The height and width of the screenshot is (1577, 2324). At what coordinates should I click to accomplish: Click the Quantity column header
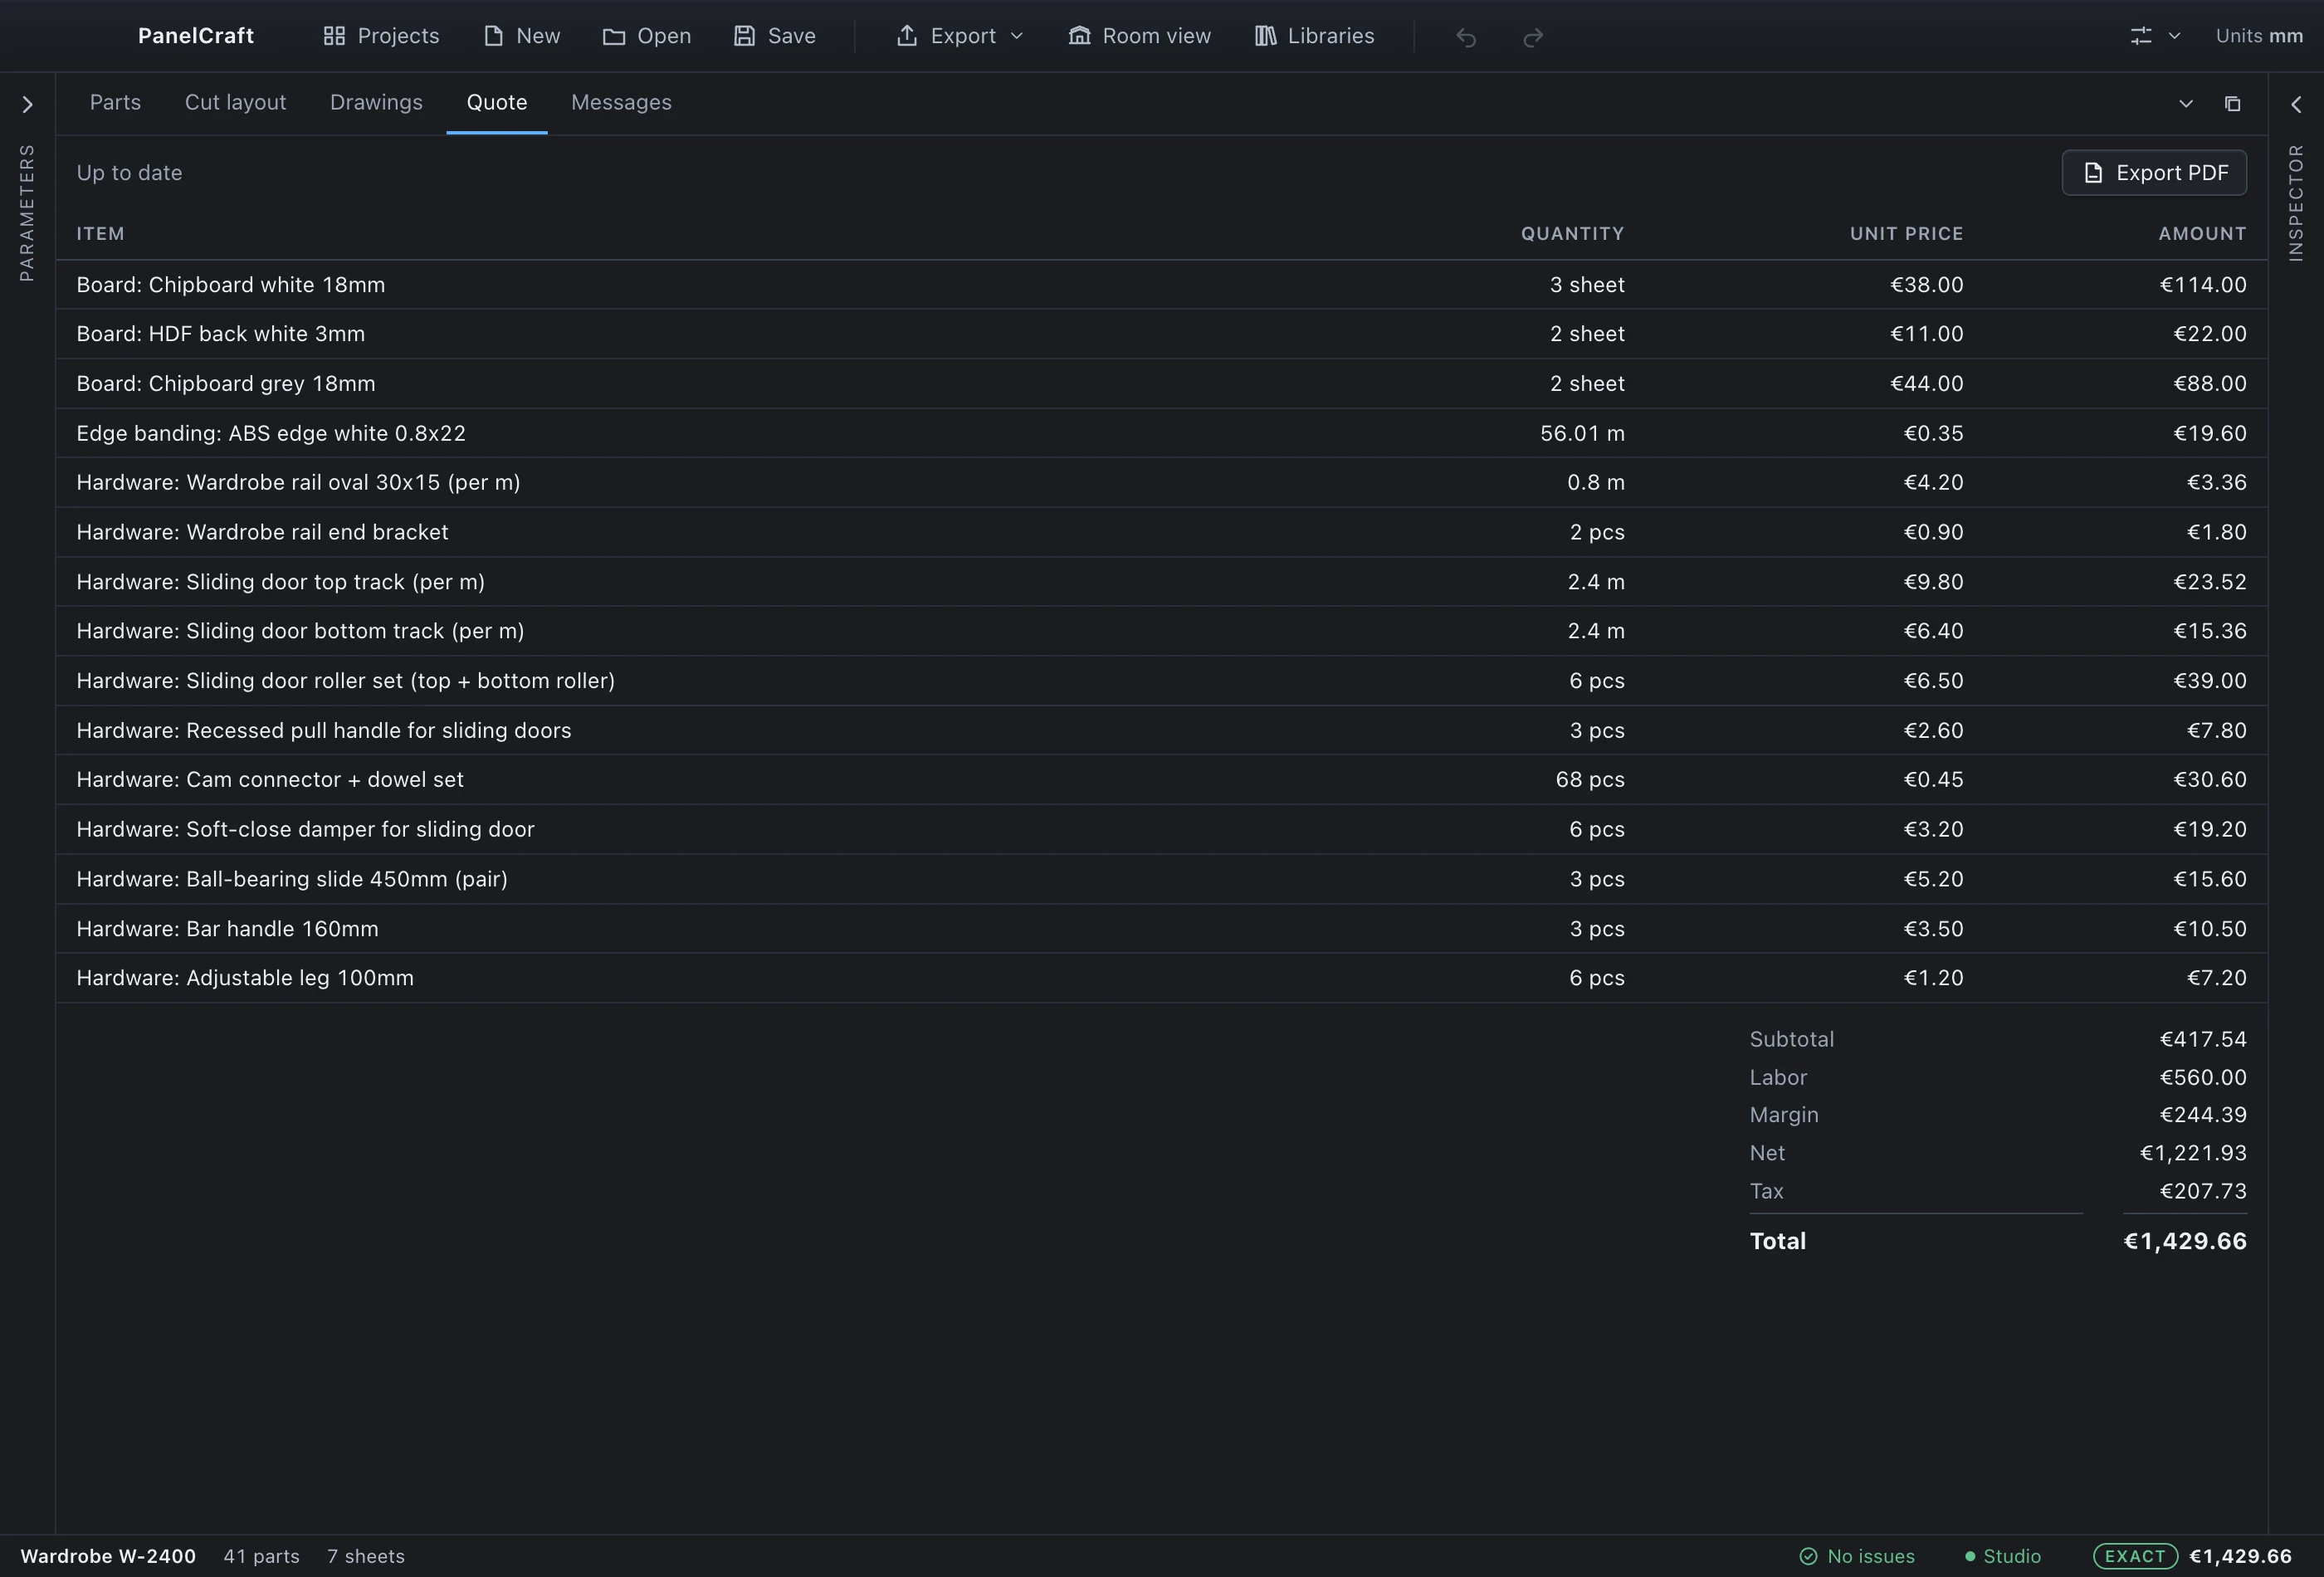[x=1572, y=234]
